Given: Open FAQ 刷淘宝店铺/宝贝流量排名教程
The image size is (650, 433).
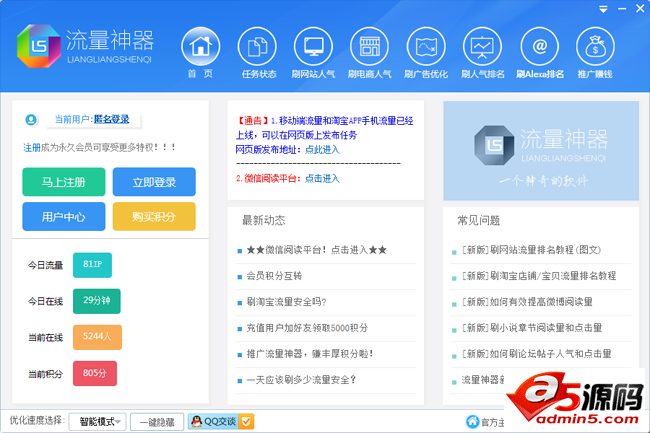Looking at the screenshot, I should coord(539,276).
